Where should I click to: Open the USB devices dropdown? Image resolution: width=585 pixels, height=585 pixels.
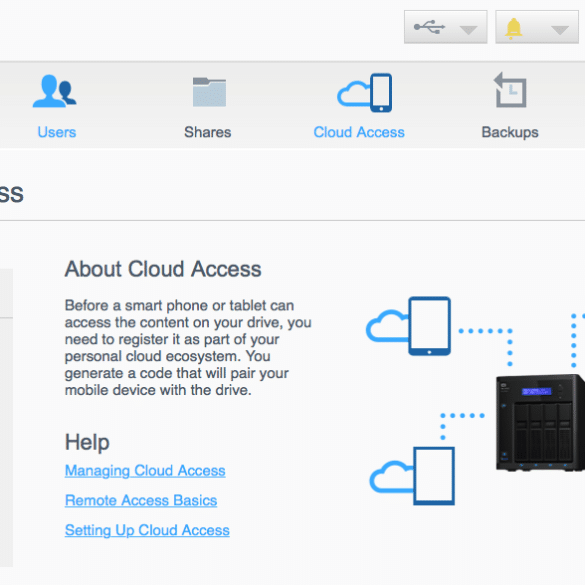click(x=445, y=27)
